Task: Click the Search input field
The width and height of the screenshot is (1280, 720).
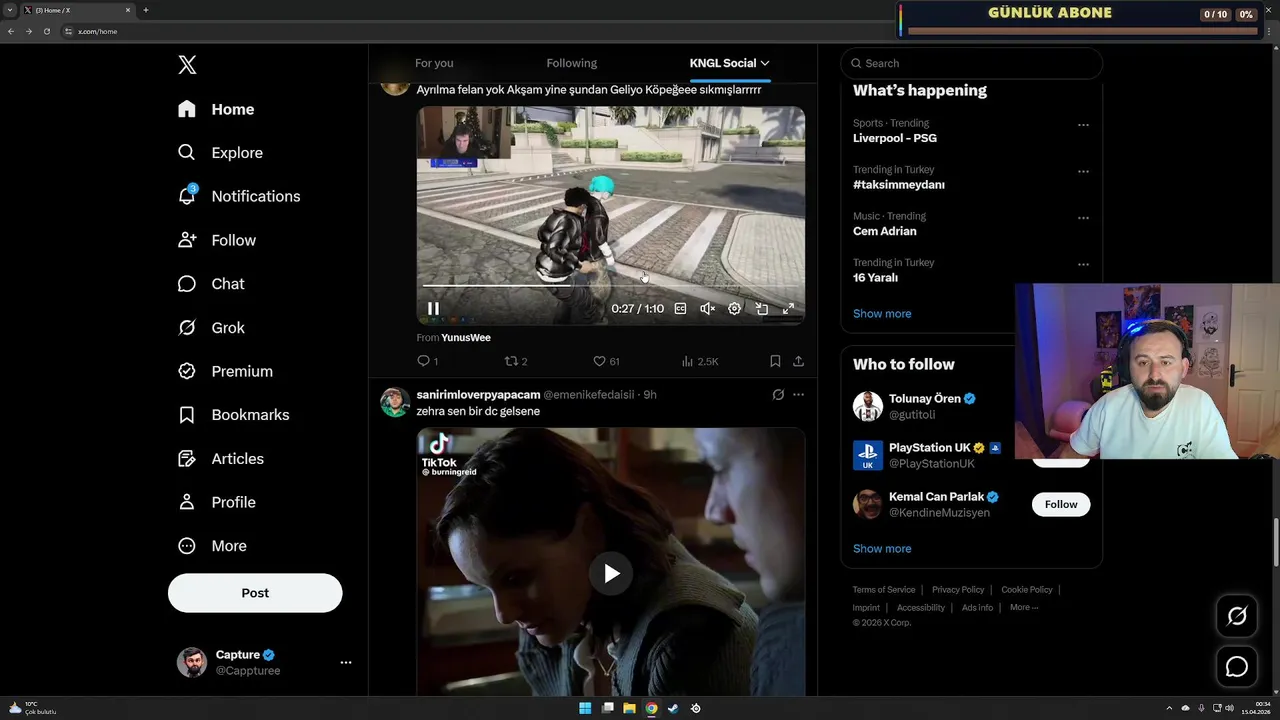Action: [971, 63]
